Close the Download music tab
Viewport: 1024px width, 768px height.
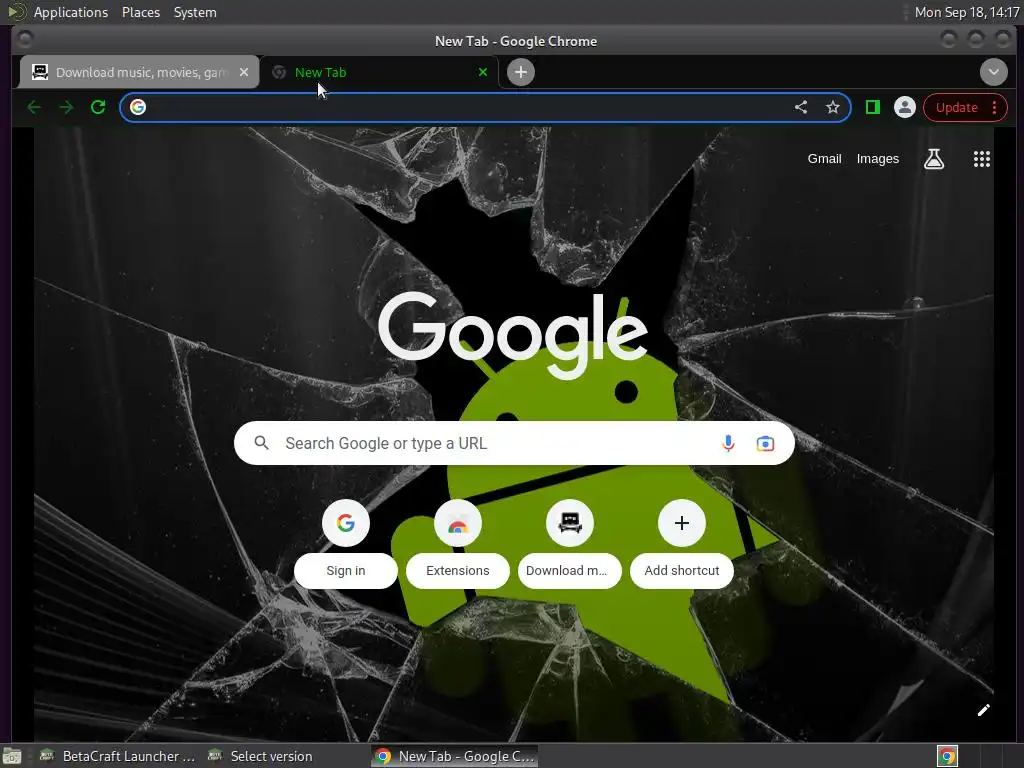[244, 72]
